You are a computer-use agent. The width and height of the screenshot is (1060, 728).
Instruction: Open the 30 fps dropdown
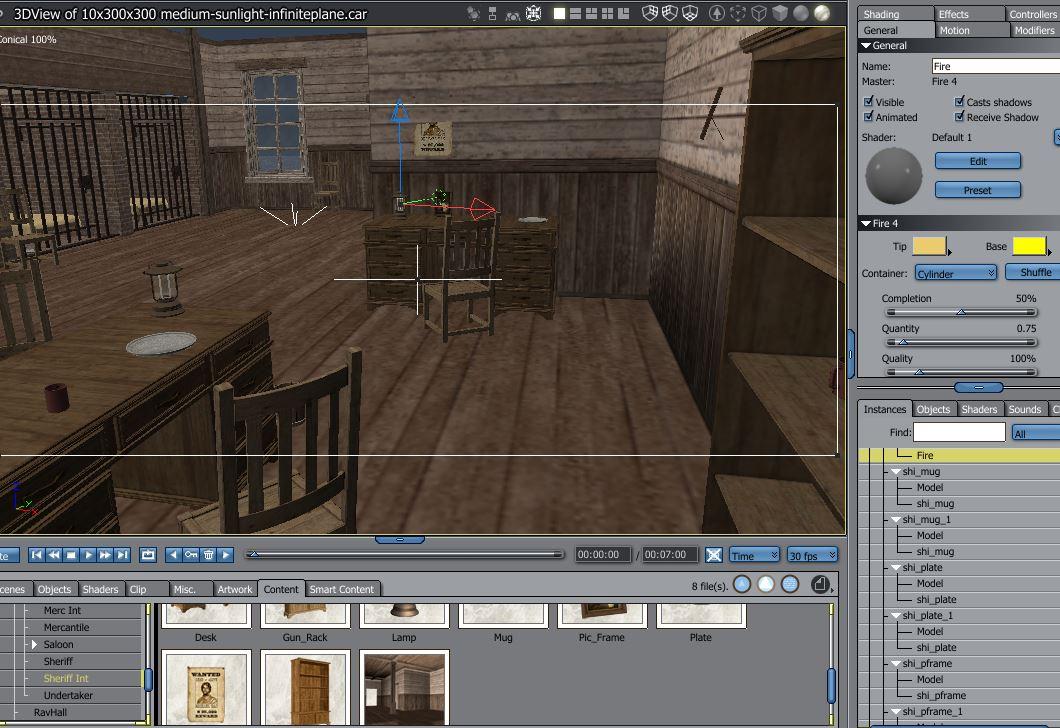813,555
